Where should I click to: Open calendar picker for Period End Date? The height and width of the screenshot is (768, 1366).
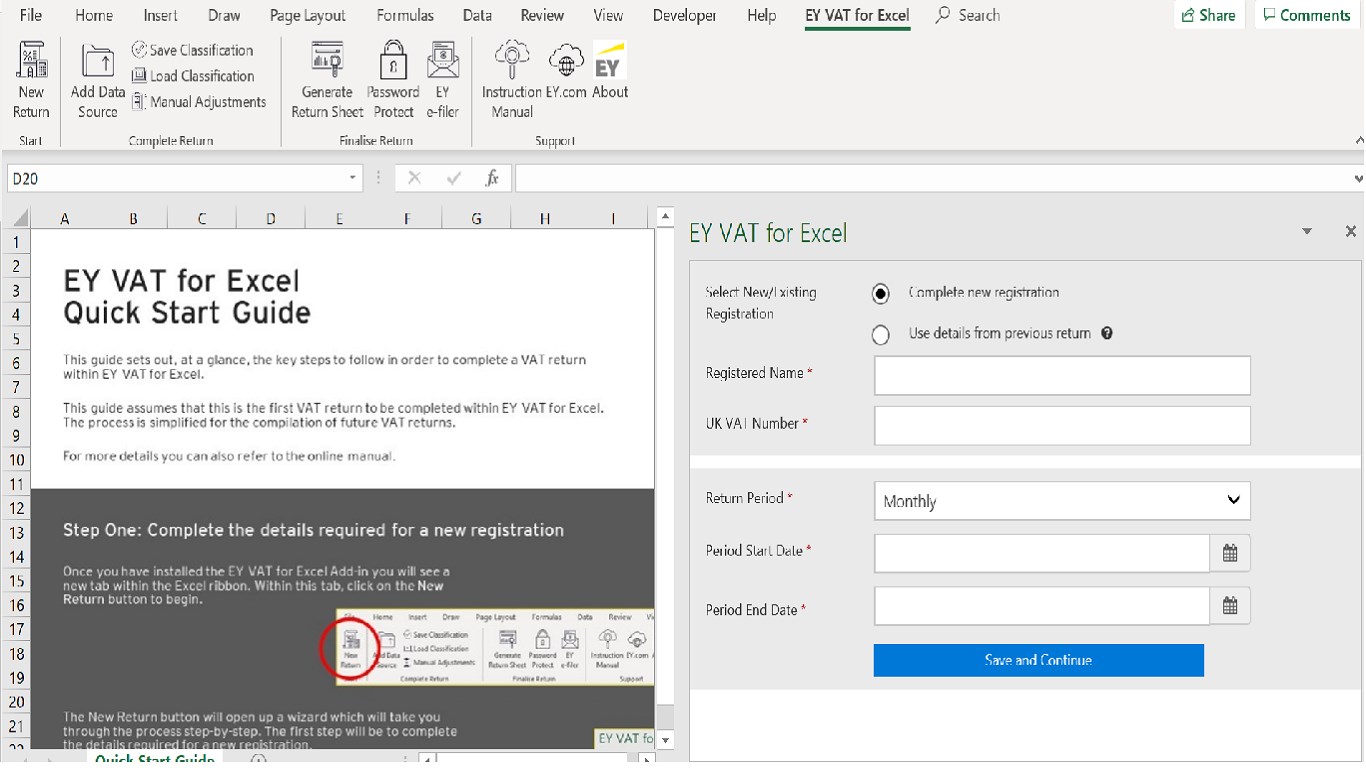(x=1230, y=606)
